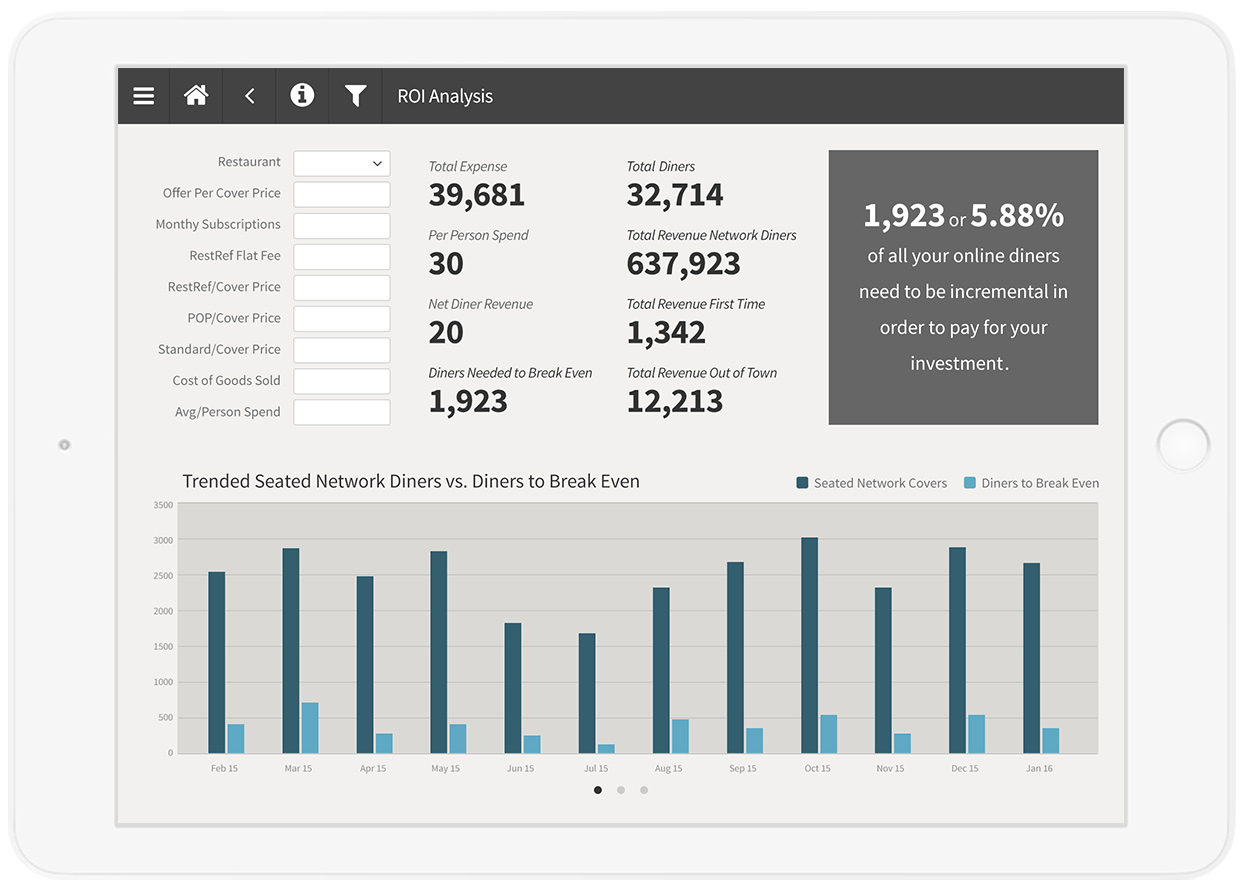The image size is (1245, 894).
Task: Switch to the second carousel page dot
Action: point(621,790)
